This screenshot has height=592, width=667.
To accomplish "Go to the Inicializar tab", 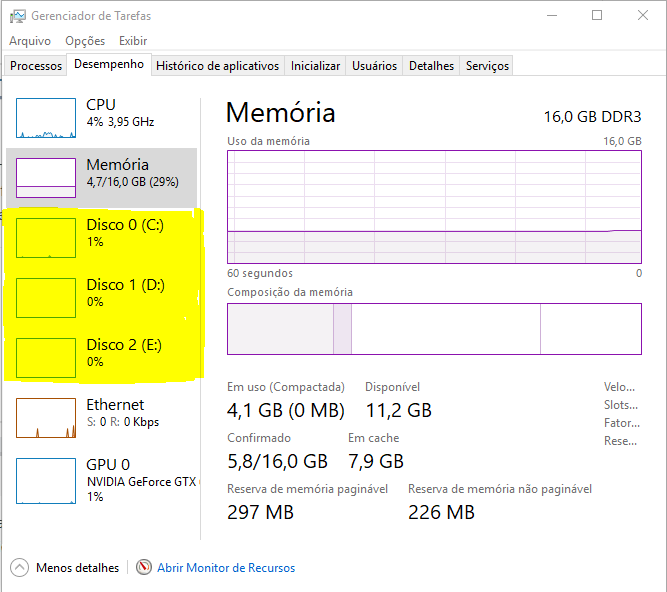I will (x=315, y=66).
